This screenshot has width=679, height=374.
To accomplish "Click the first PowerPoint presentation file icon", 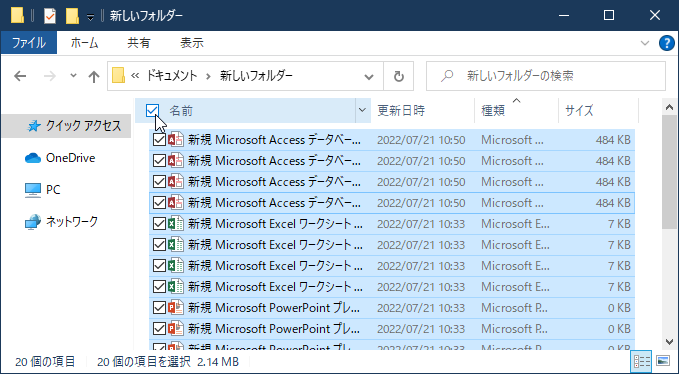I will point(176,308).
